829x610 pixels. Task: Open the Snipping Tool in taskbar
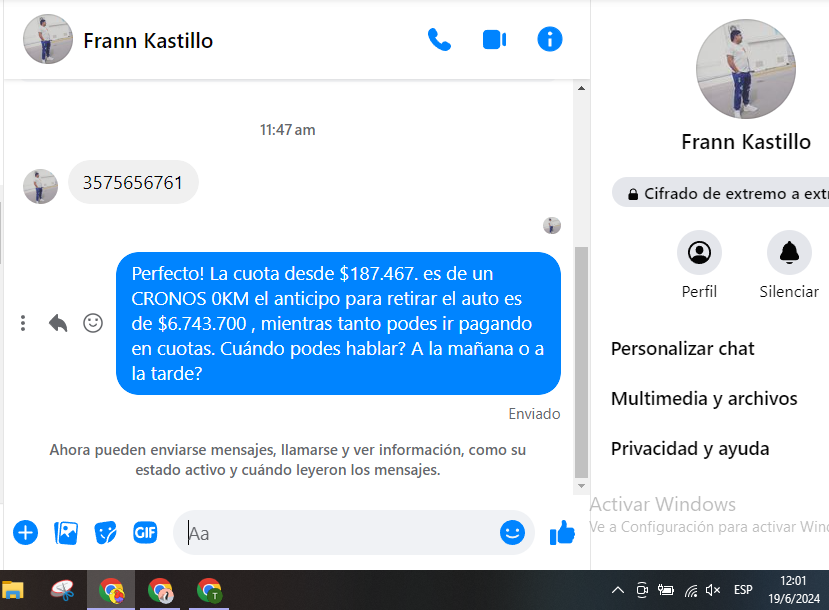point(62,590)
